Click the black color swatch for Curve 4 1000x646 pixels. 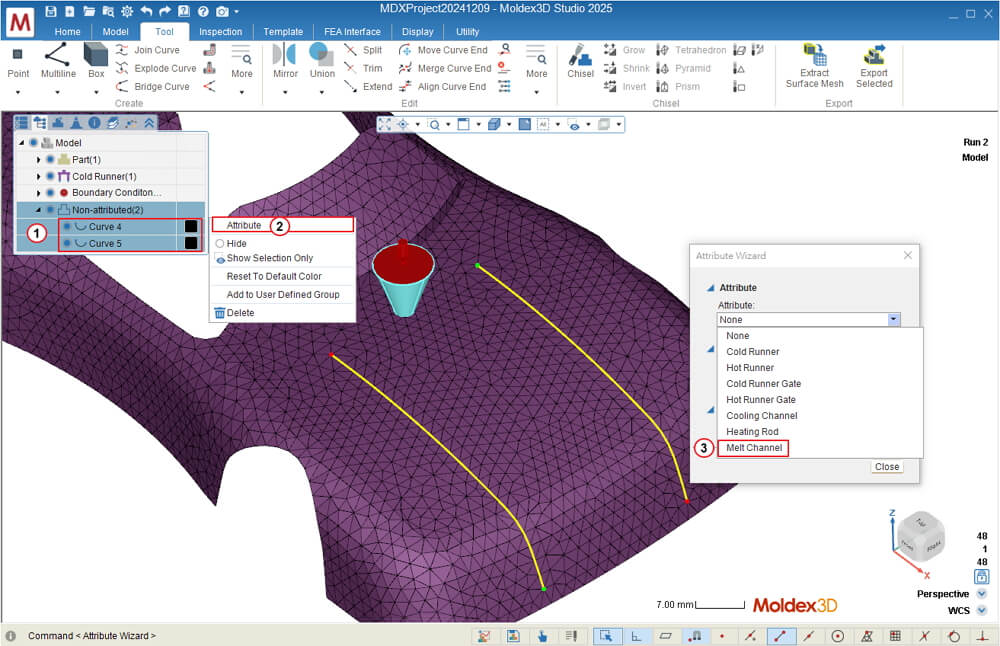pos(191,226)
